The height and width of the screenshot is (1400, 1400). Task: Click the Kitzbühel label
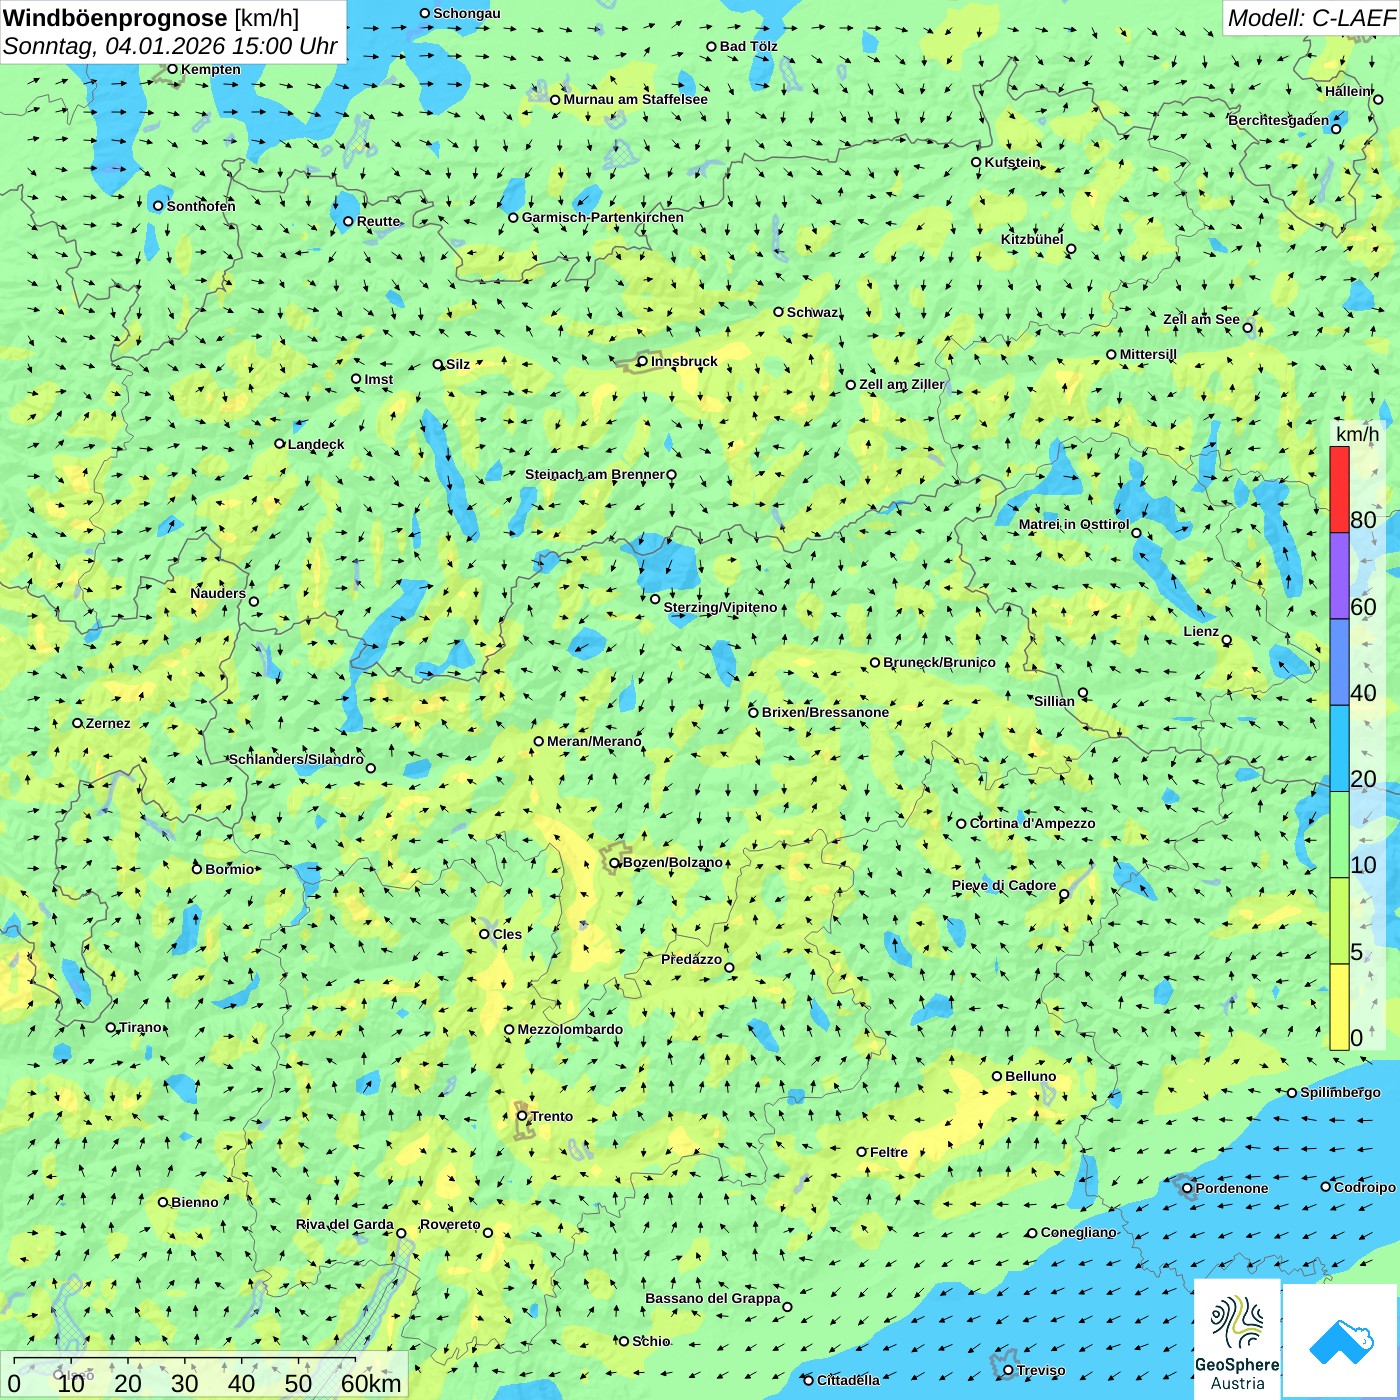(x=1032, y=239)
